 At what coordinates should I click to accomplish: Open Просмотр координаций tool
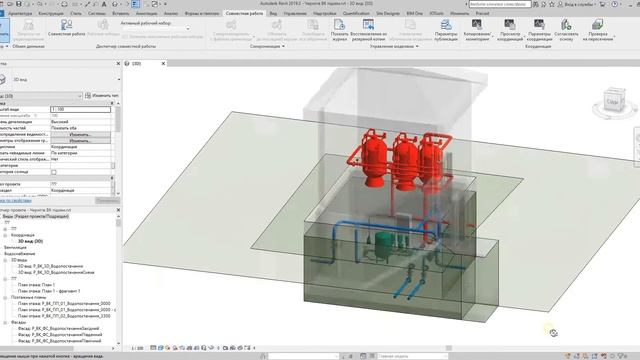click(x=510, y=30)
